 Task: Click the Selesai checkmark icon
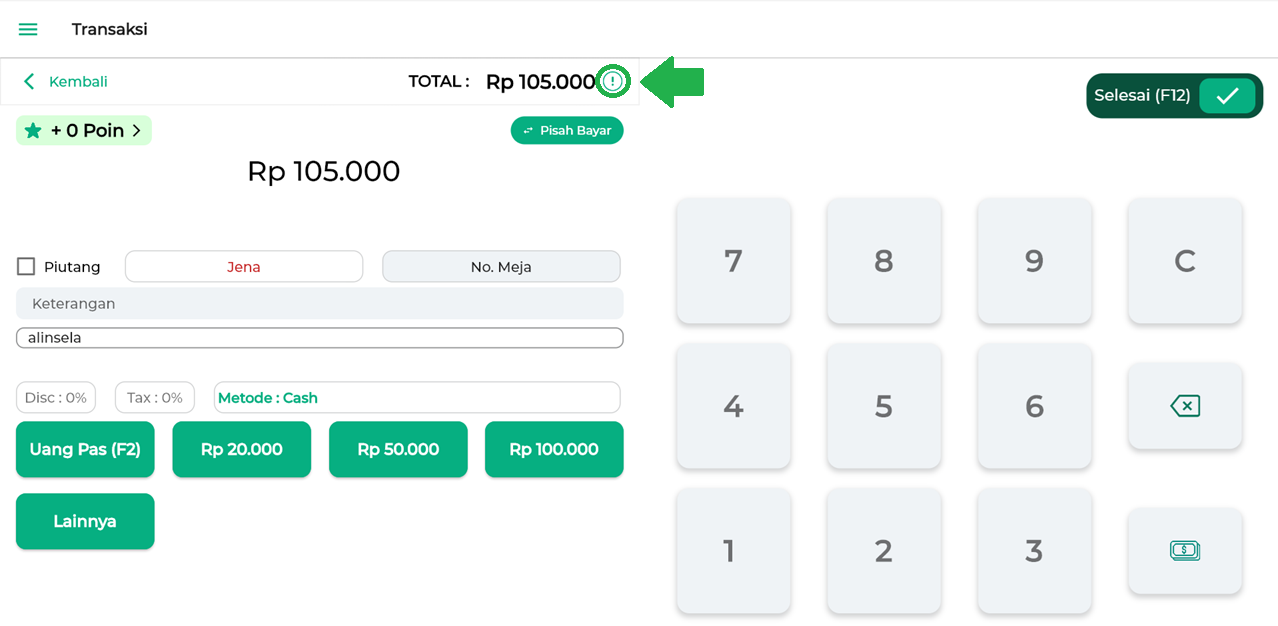[x=1227, y=96]
